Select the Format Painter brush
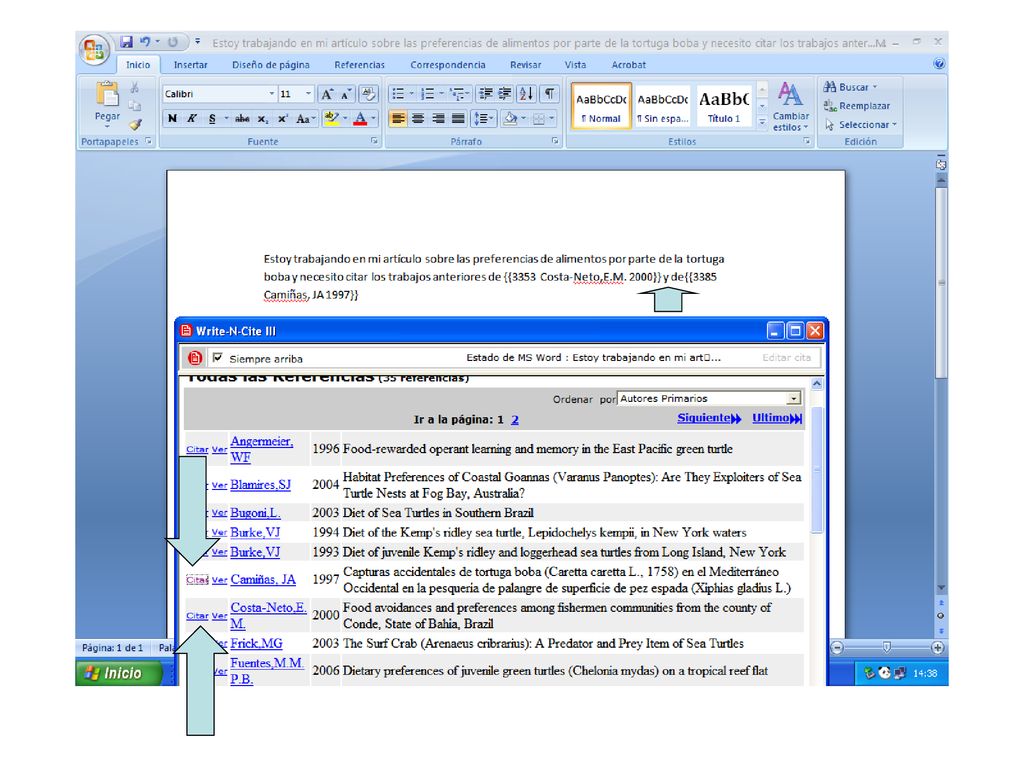Image resolution: width=1024 pixels, height=768 pixels. pyautogui.click(x=135, y=123)
